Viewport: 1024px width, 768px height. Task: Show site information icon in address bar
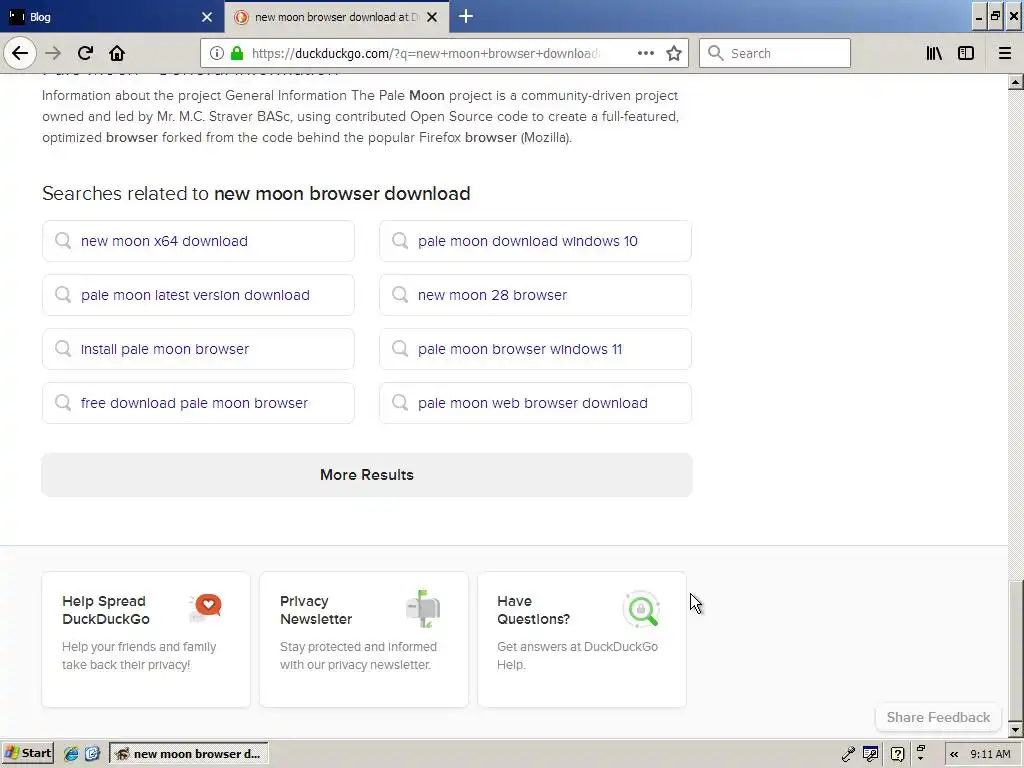click(x=217, y=53)
